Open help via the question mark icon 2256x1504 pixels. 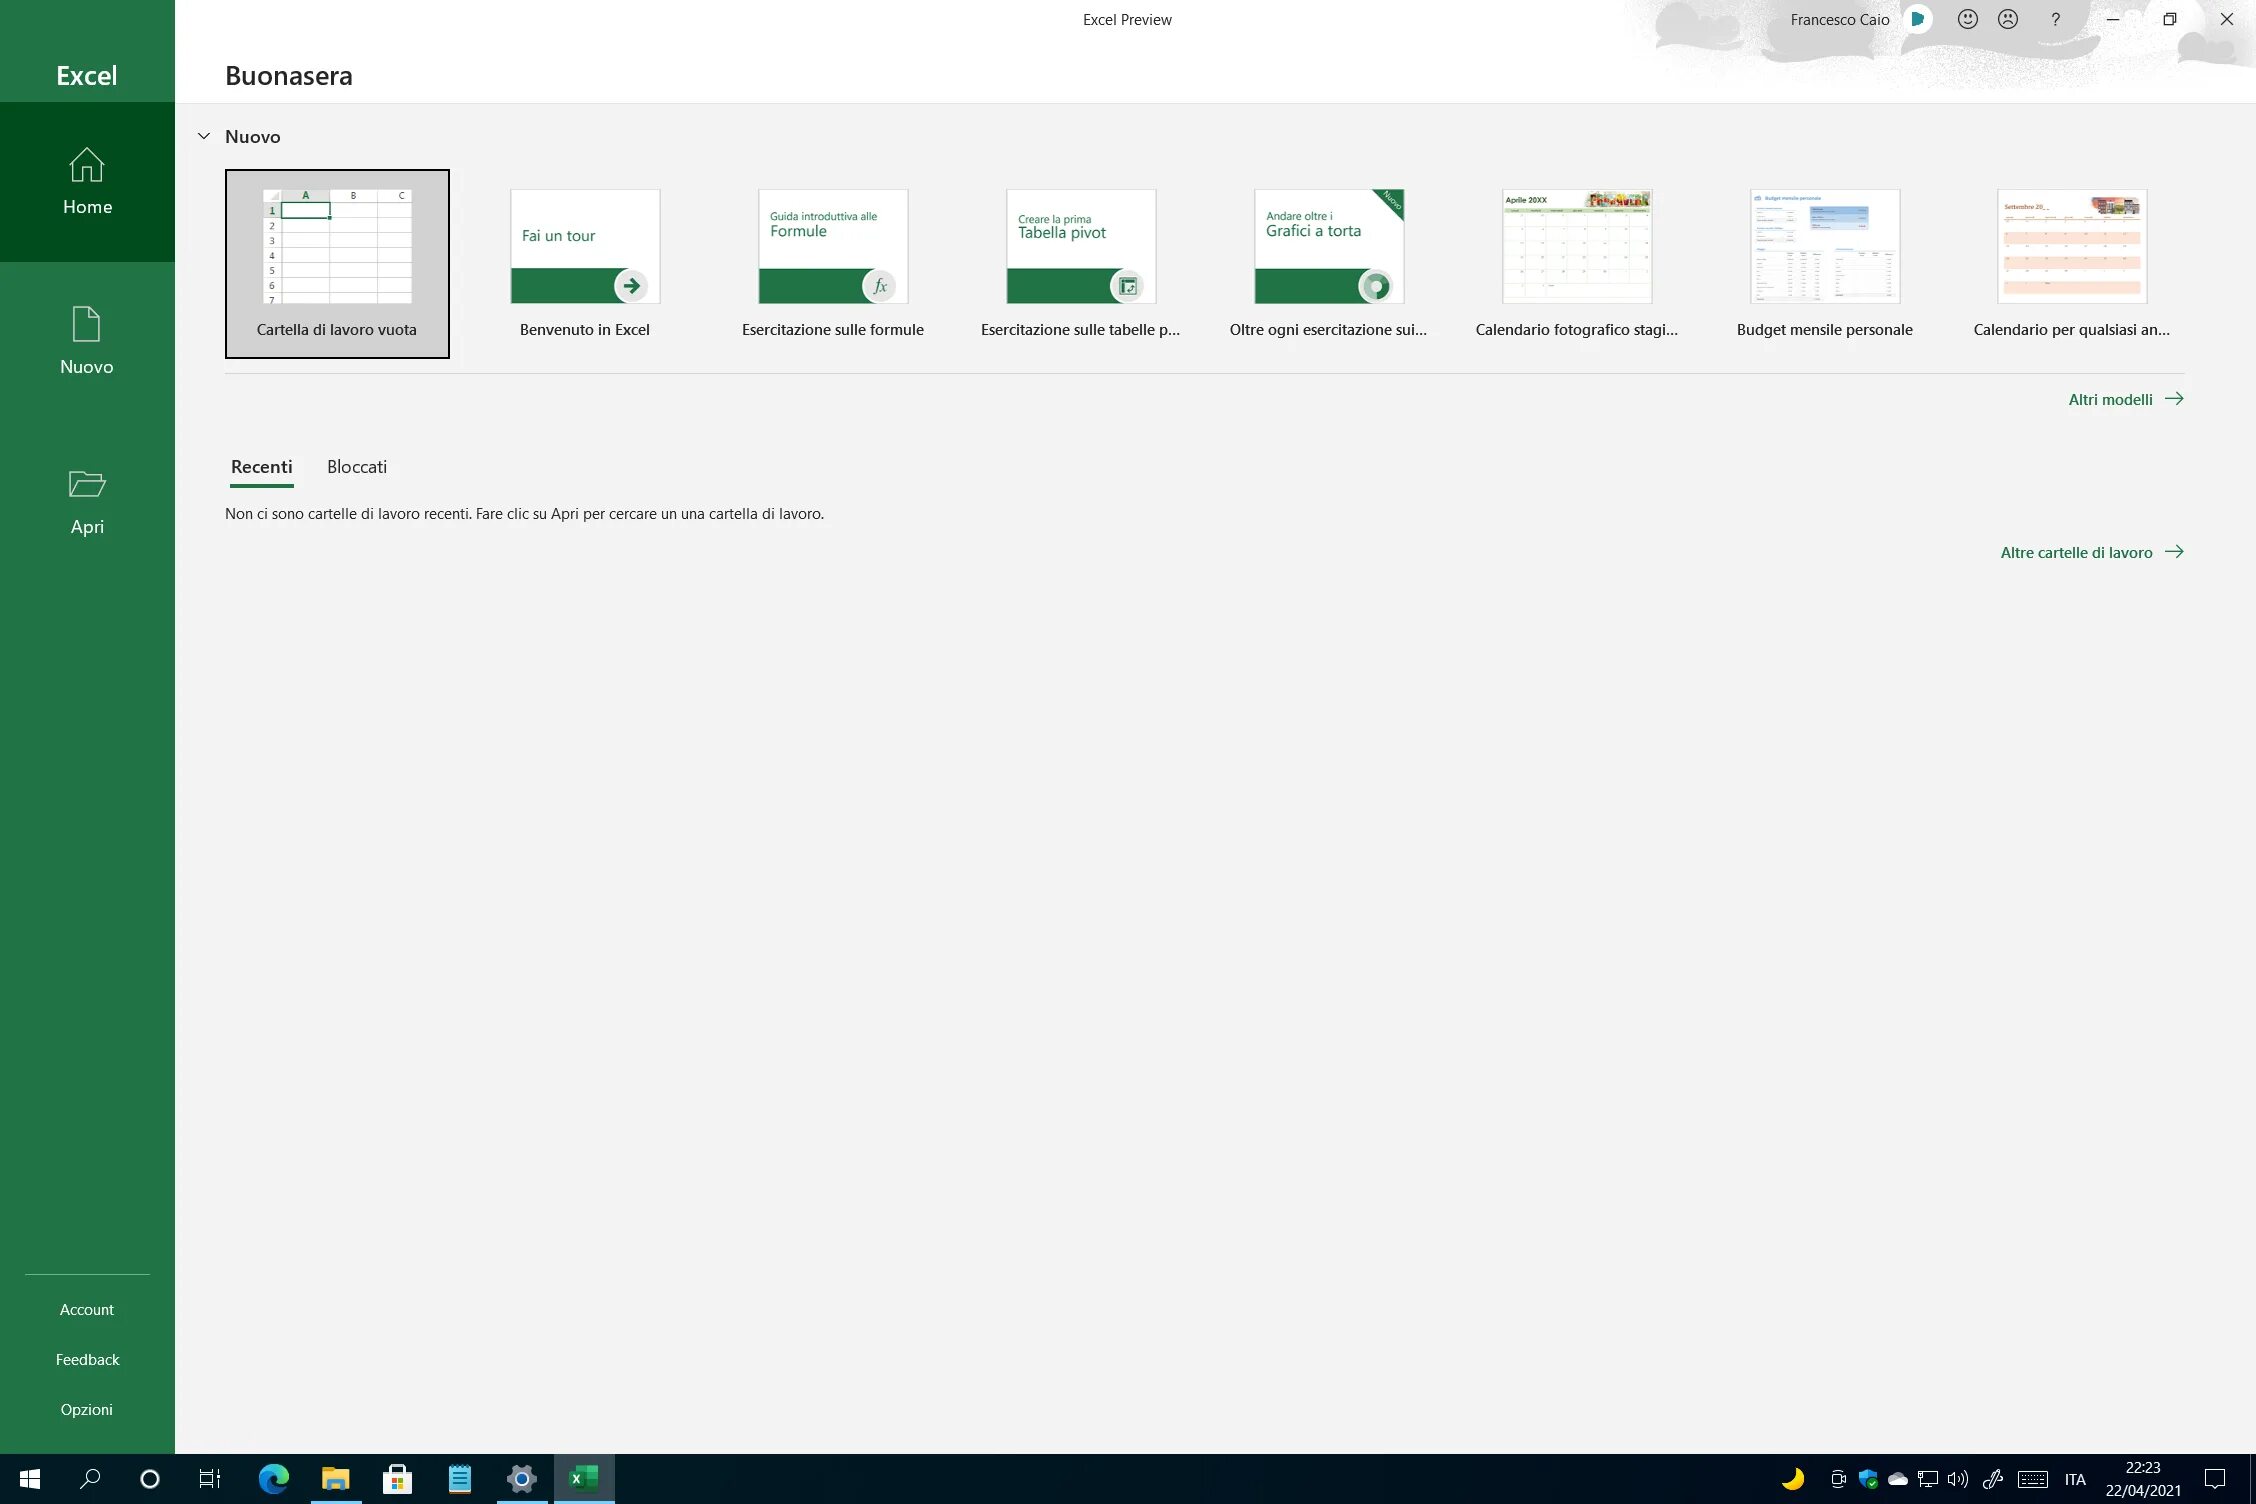(2055, 20)
